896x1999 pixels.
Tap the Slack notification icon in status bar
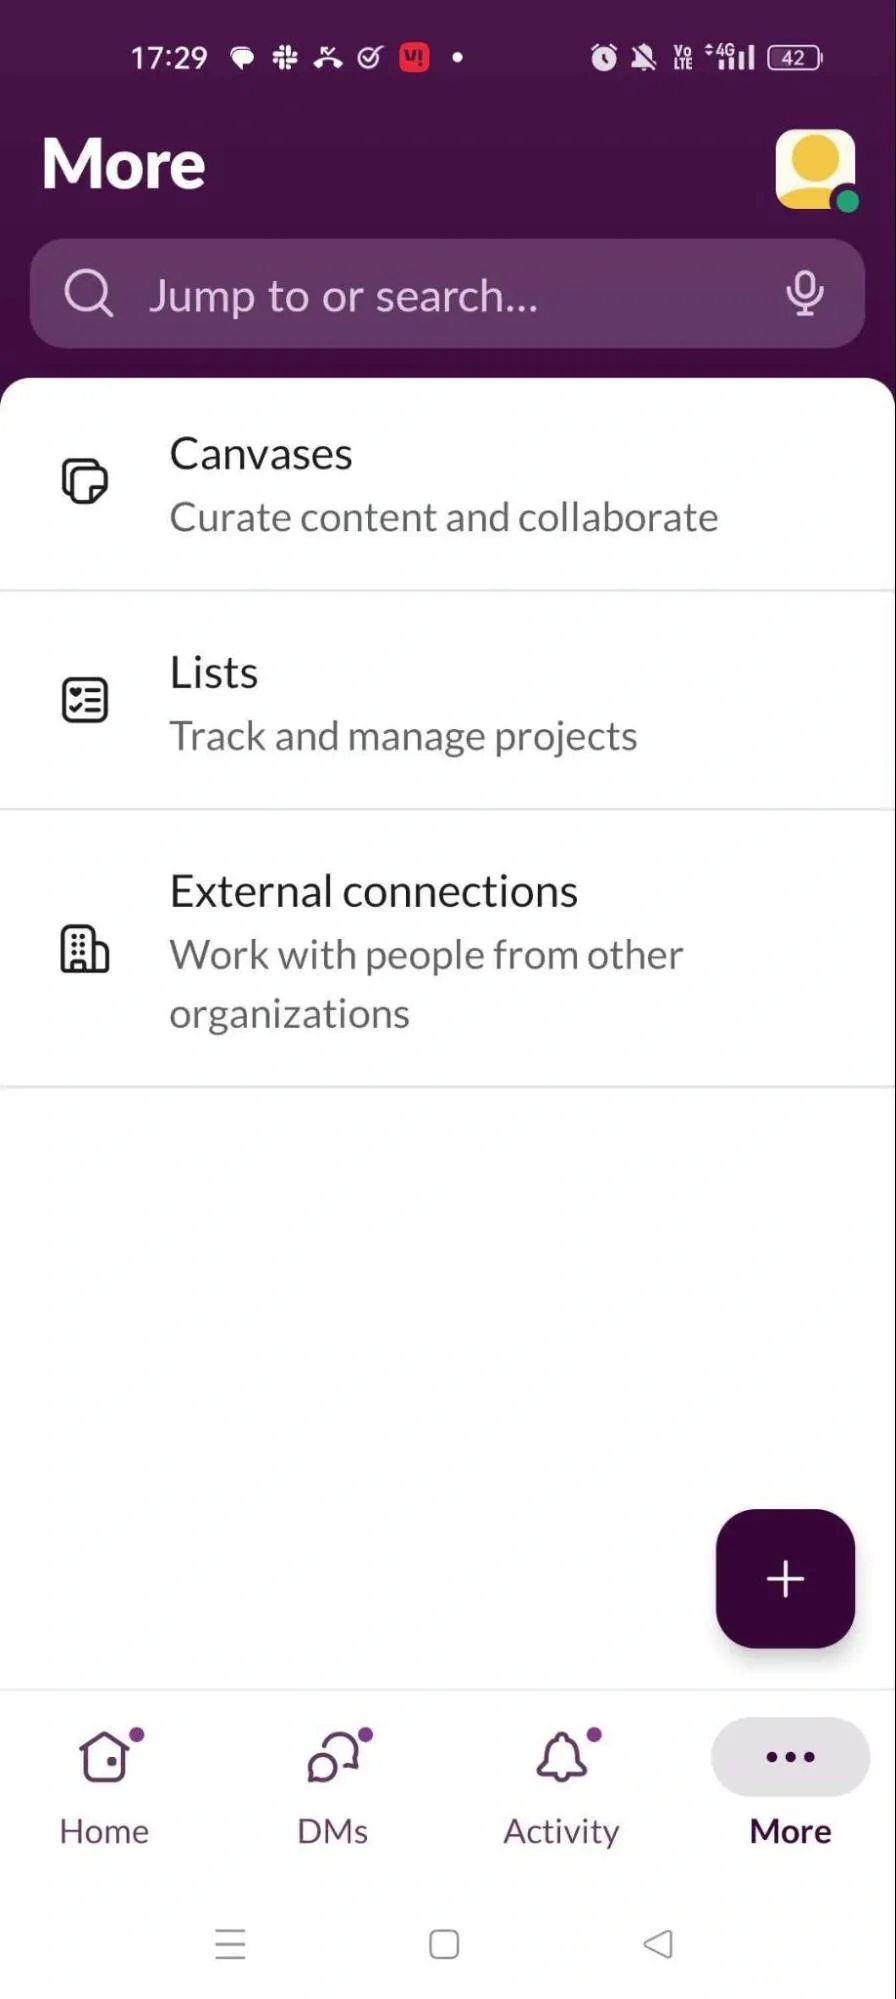point(285,58)
